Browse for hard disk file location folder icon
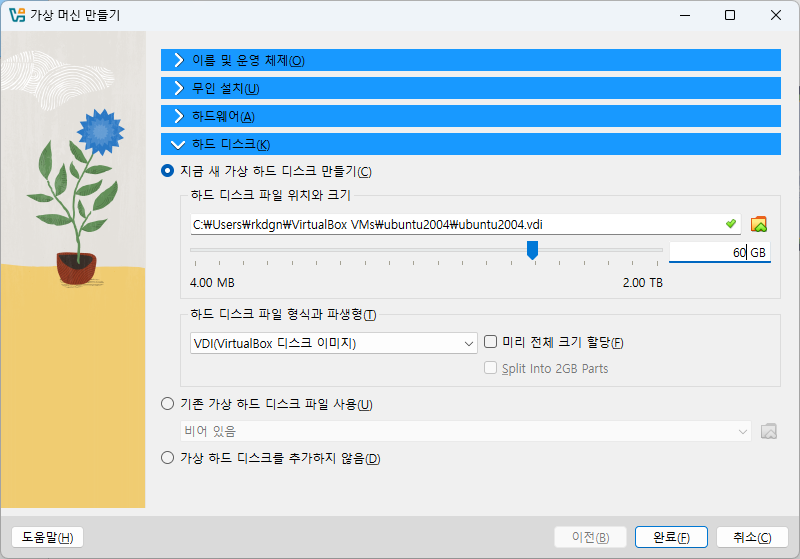 click(x=759, y=224)
